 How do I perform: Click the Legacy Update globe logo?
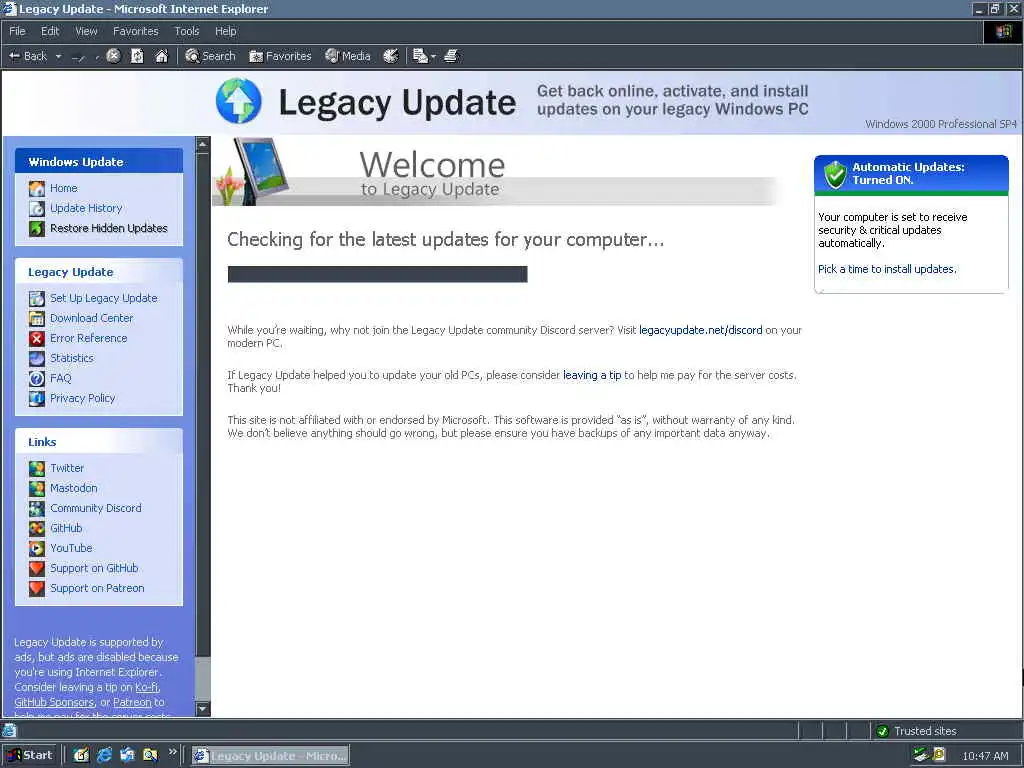(238, 101)
